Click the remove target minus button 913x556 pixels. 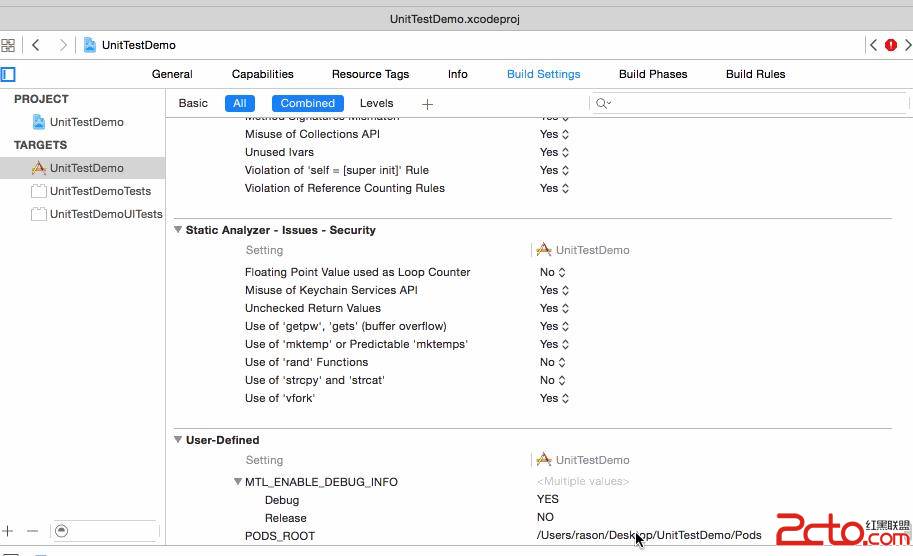(x=32, y=531)
